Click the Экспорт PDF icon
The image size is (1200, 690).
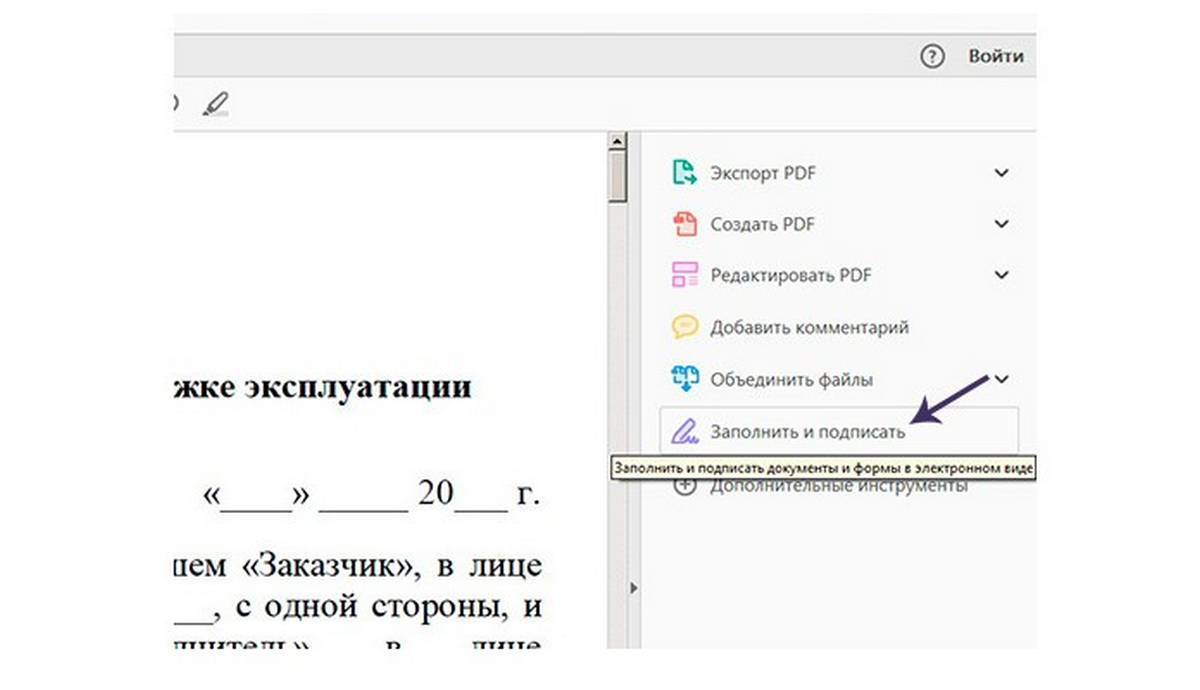tap(684, 173)
